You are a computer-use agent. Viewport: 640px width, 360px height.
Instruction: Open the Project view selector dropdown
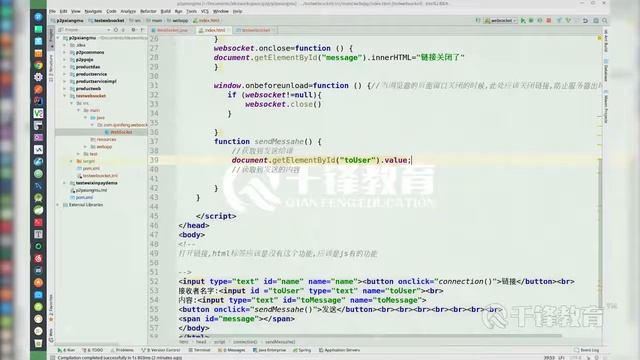click(84, 30)
